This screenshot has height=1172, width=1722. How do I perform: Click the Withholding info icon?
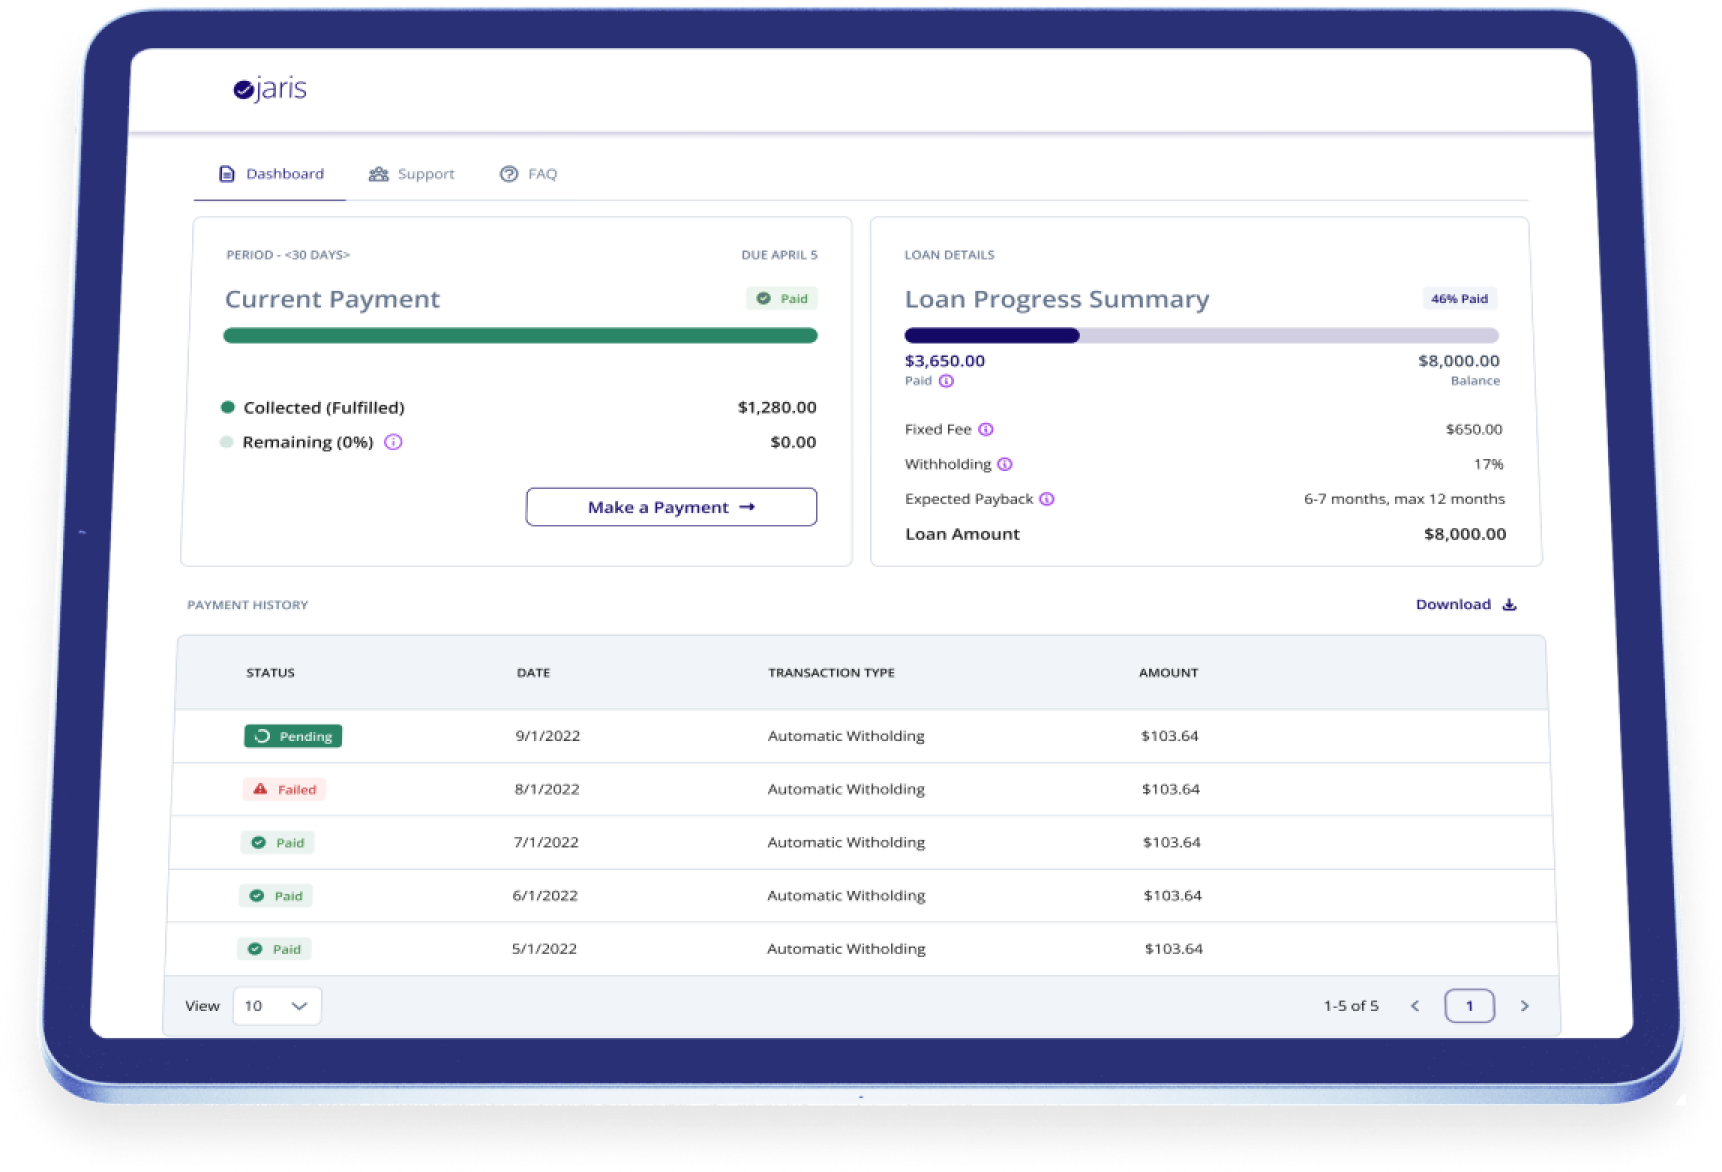pyautogui.click(x=1005, y=464)
